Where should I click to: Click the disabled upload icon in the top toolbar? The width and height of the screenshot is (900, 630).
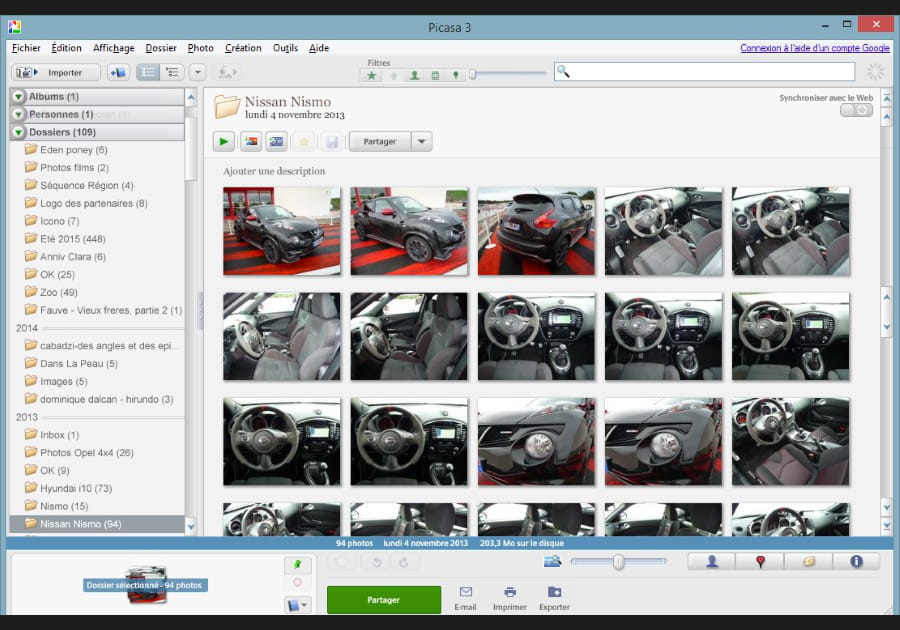click(227, 72)
